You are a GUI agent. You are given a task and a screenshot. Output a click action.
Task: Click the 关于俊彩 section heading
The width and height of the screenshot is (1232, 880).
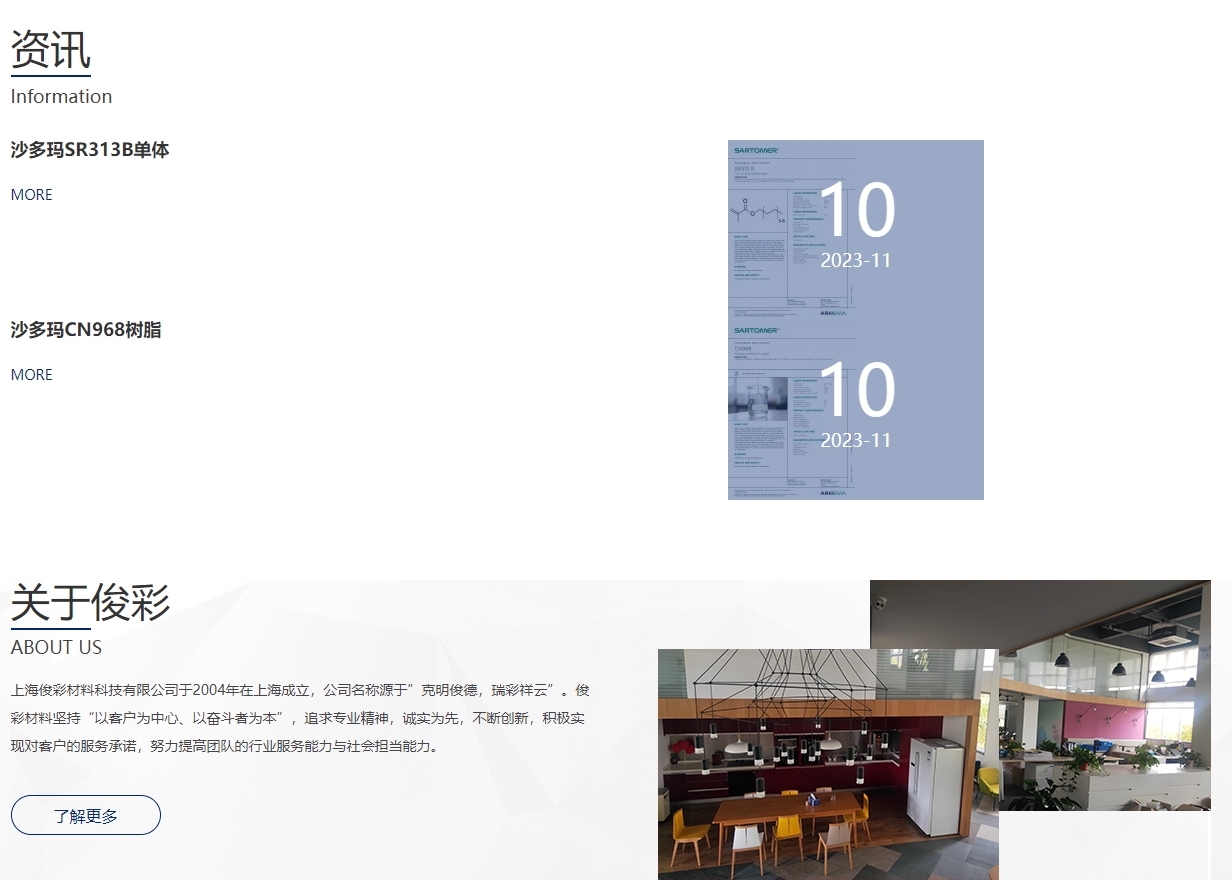tap(90, 603)
